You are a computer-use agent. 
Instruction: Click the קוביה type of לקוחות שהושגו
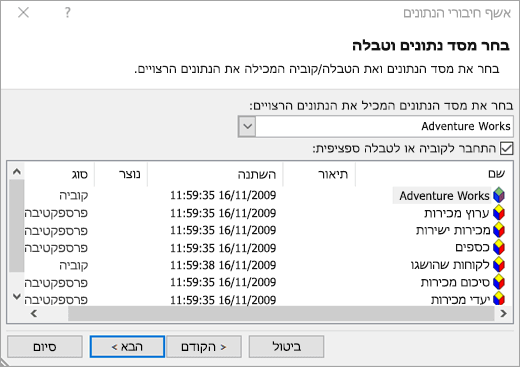point(74,265)
